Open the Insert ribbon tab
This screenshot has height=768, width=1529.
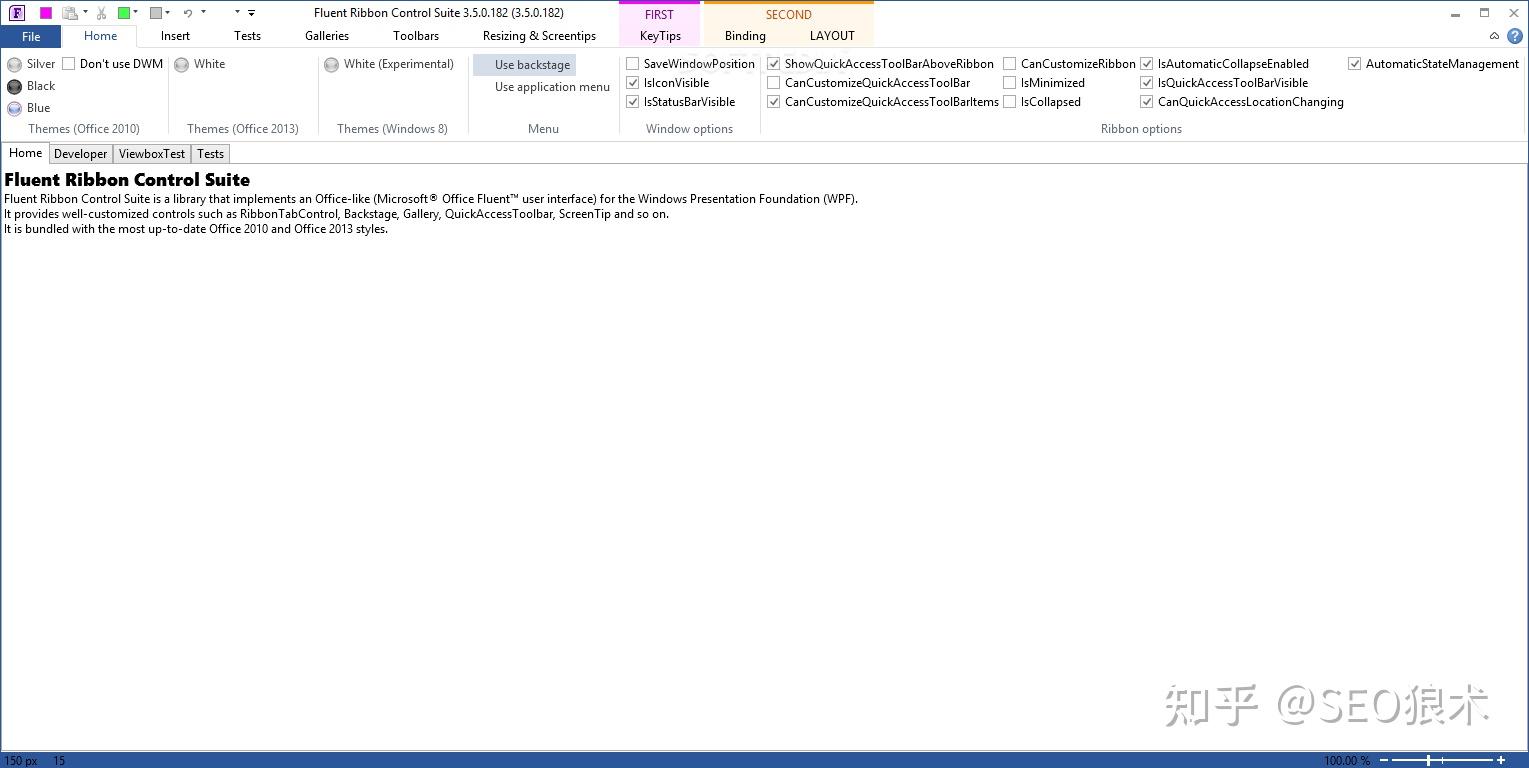pyautogui.click(x=175, y=35)
